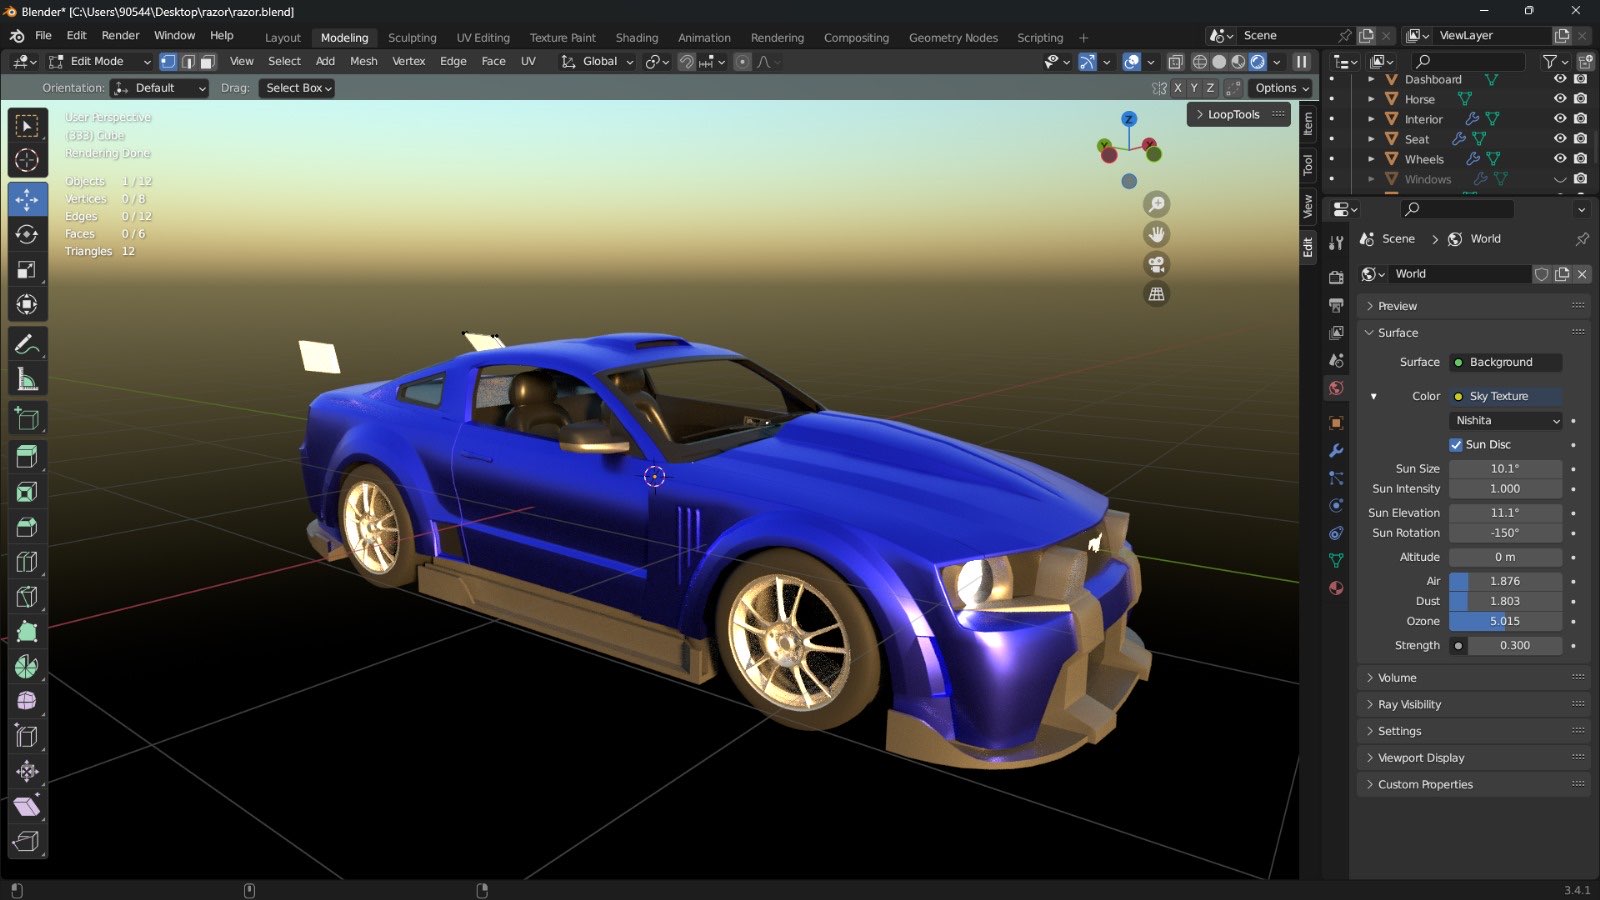Screen dimensions: 1600x900
Task: Select the Knife tool
Action: pyautogui.click(x=27, y=597)
